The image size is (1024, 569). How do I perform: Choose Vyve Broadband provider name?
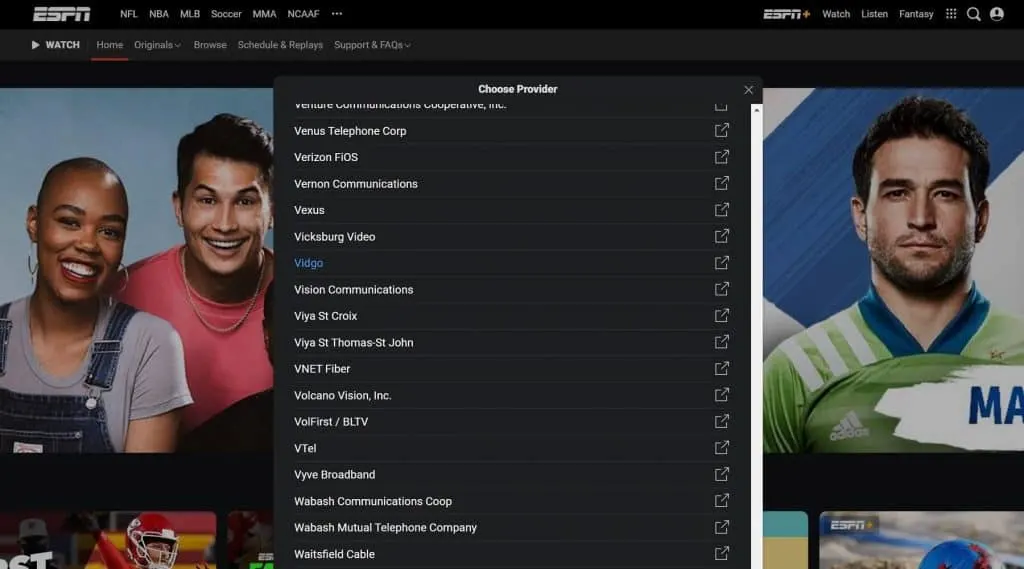coord(334,475)
